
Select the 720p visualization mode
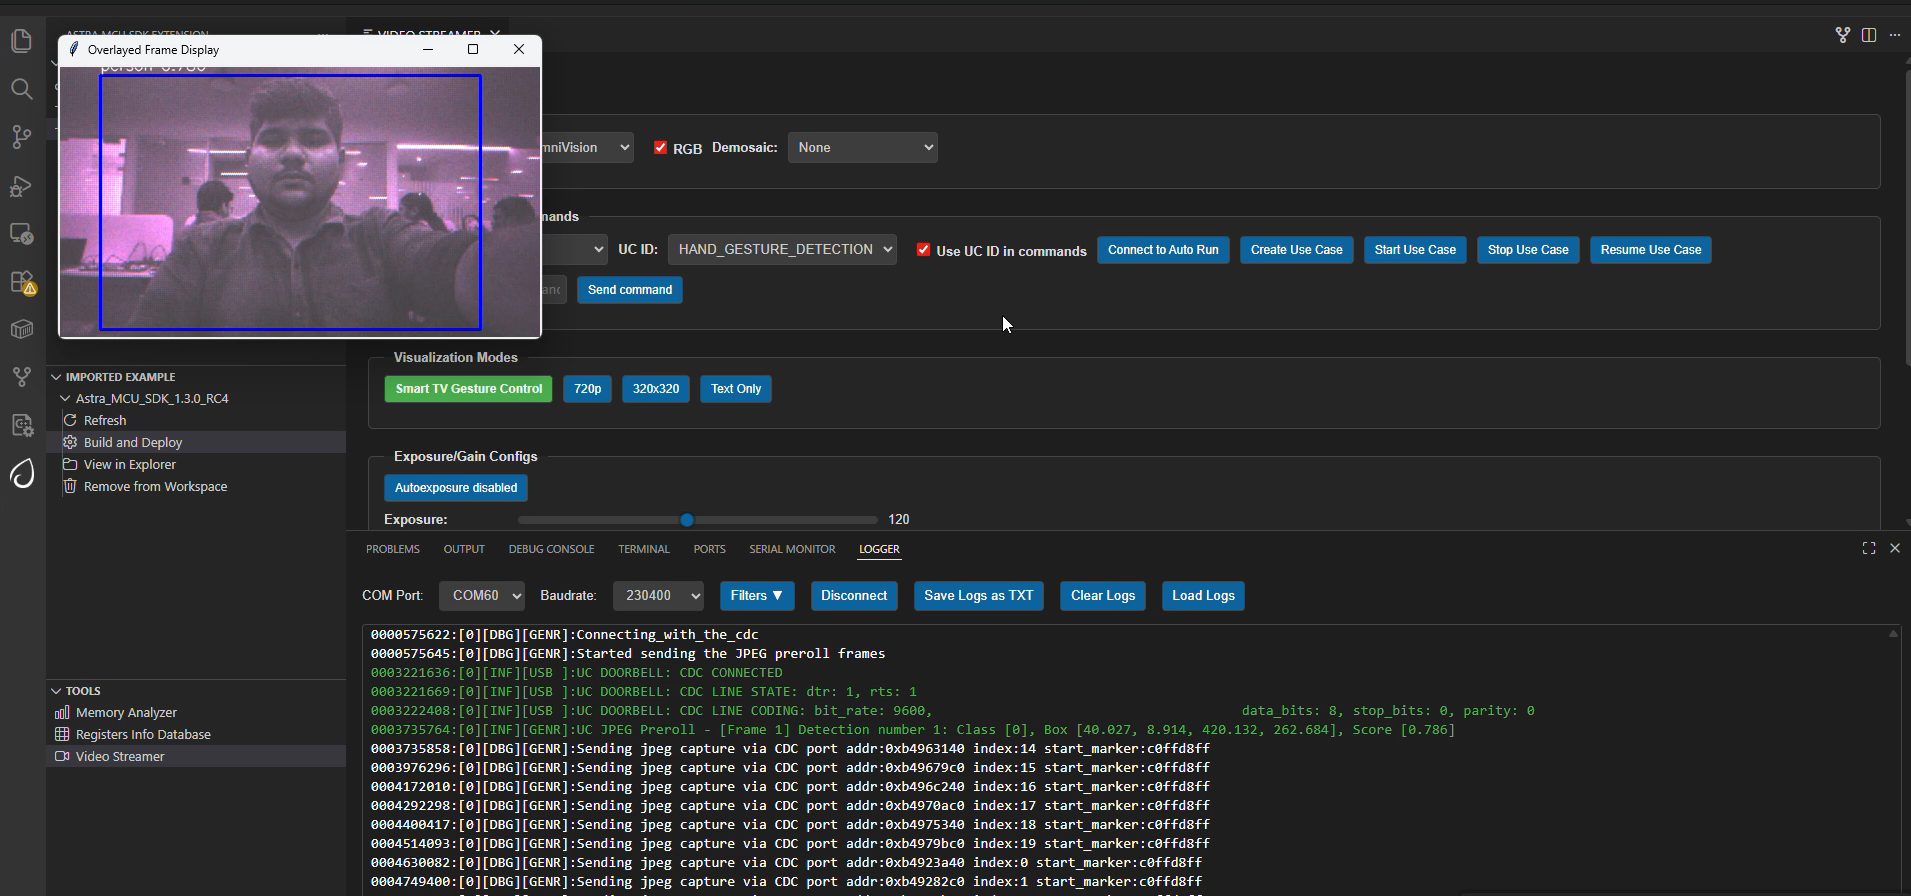pos(588,389)
